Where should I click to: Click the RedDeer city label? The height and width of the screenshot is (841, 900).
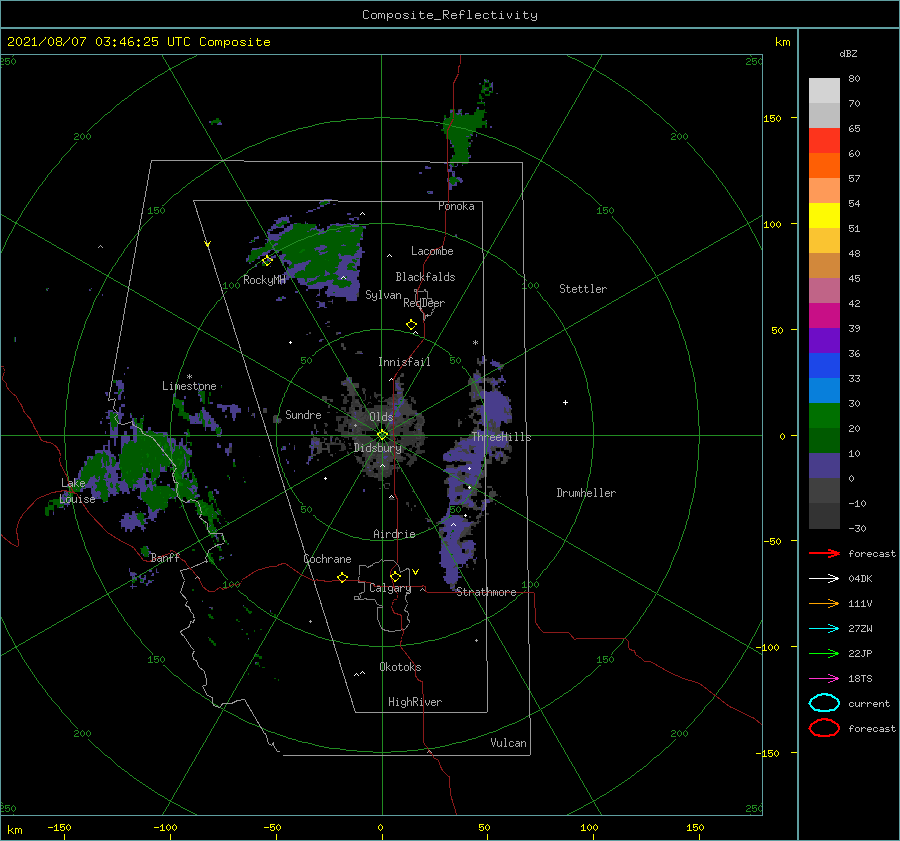[x=424, y=303]
